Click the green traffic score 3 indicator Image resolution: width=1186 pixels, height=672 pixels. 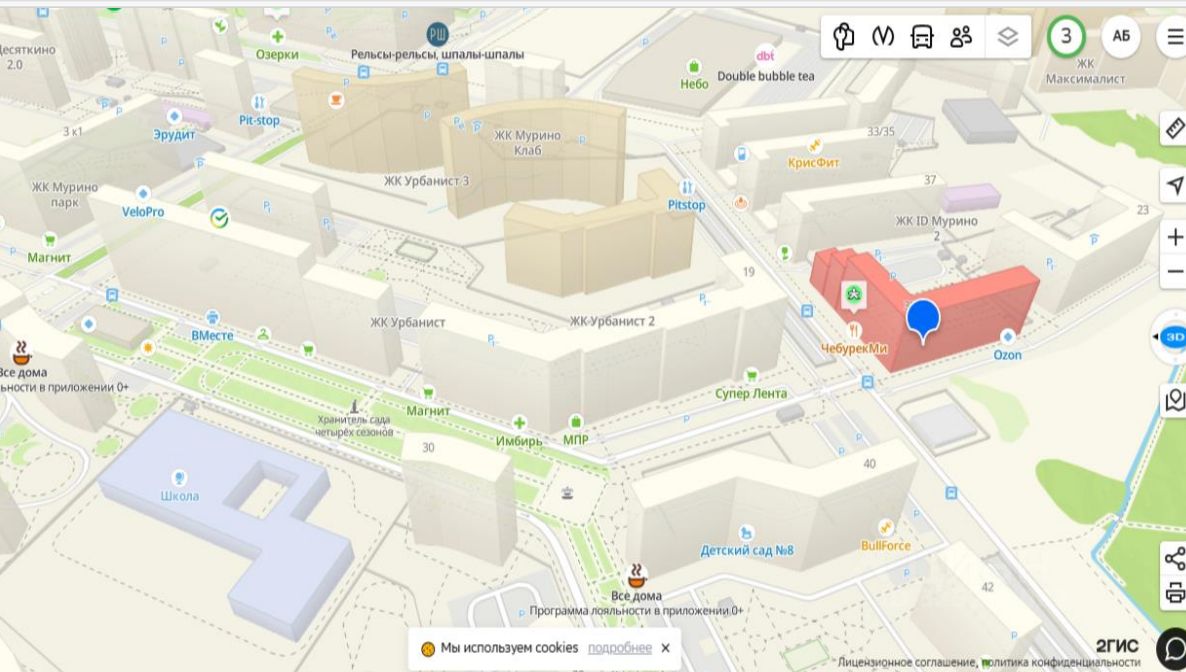click(x=1066, y=36)
